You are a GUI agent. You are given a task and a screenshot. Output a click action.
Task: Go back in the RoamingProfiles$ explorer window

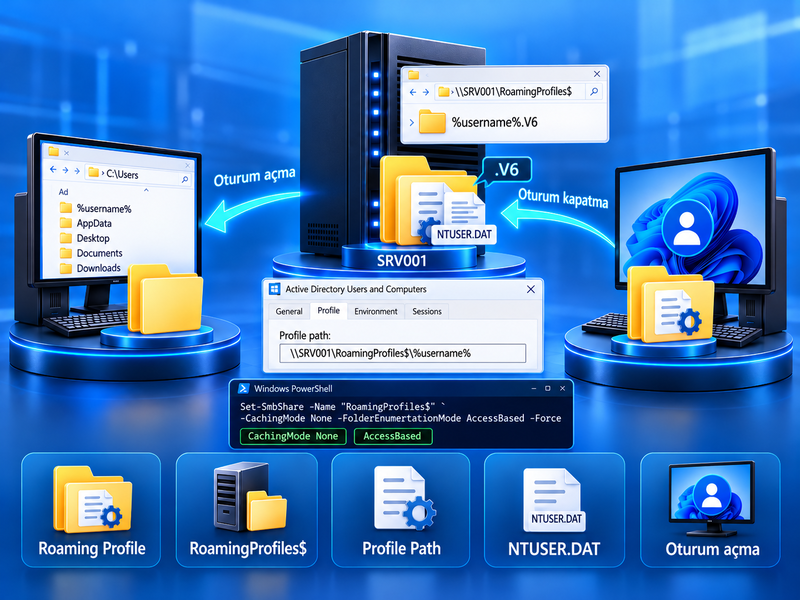(x=413, y=92)
